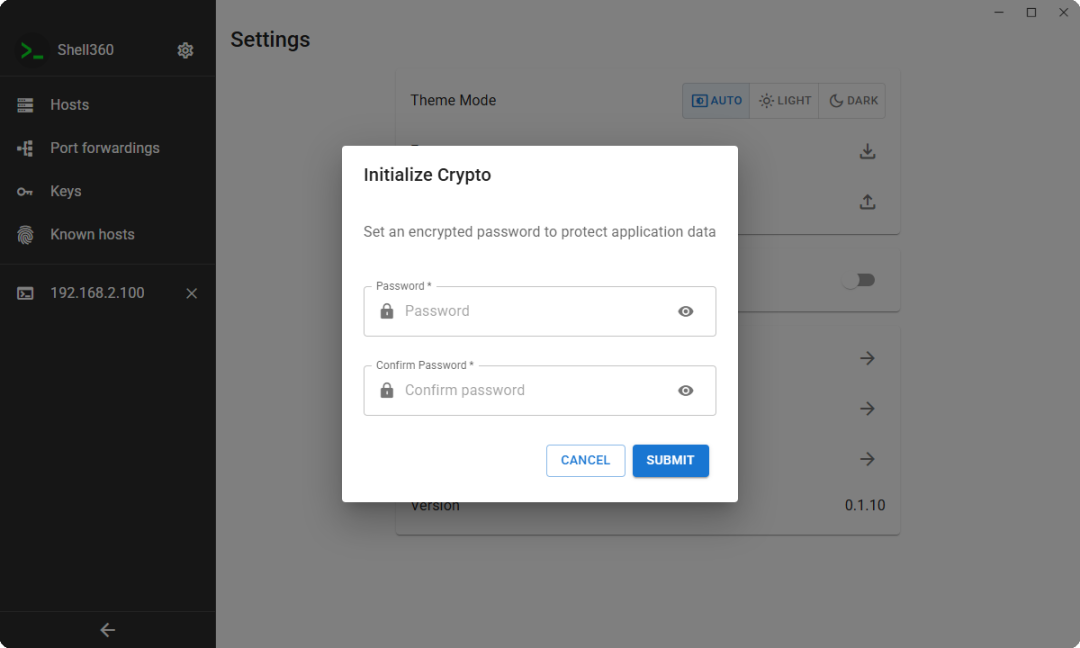Click the upload icon in settings

coord(867,202)
